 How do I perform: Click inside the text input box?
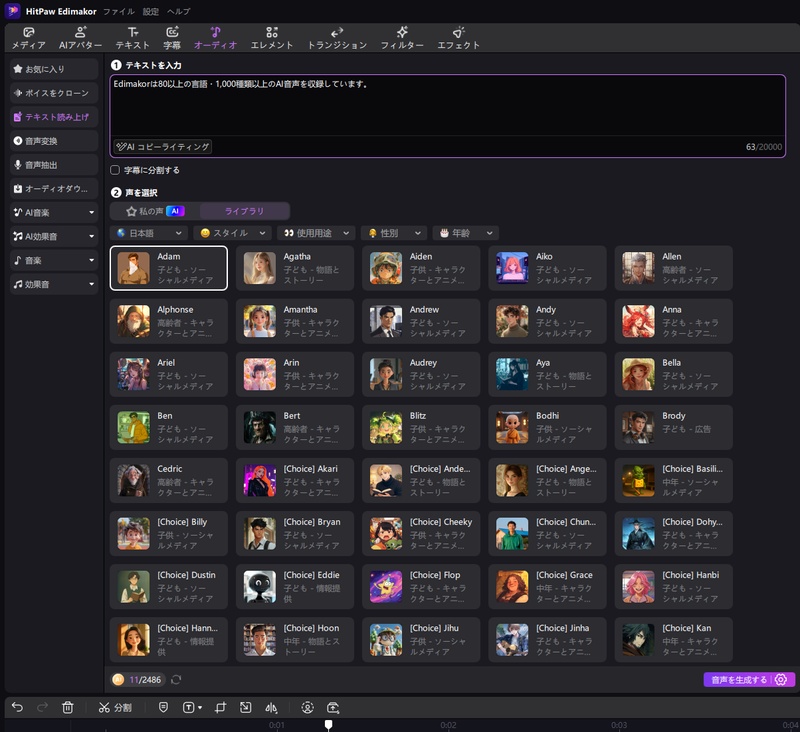[447, 107]
